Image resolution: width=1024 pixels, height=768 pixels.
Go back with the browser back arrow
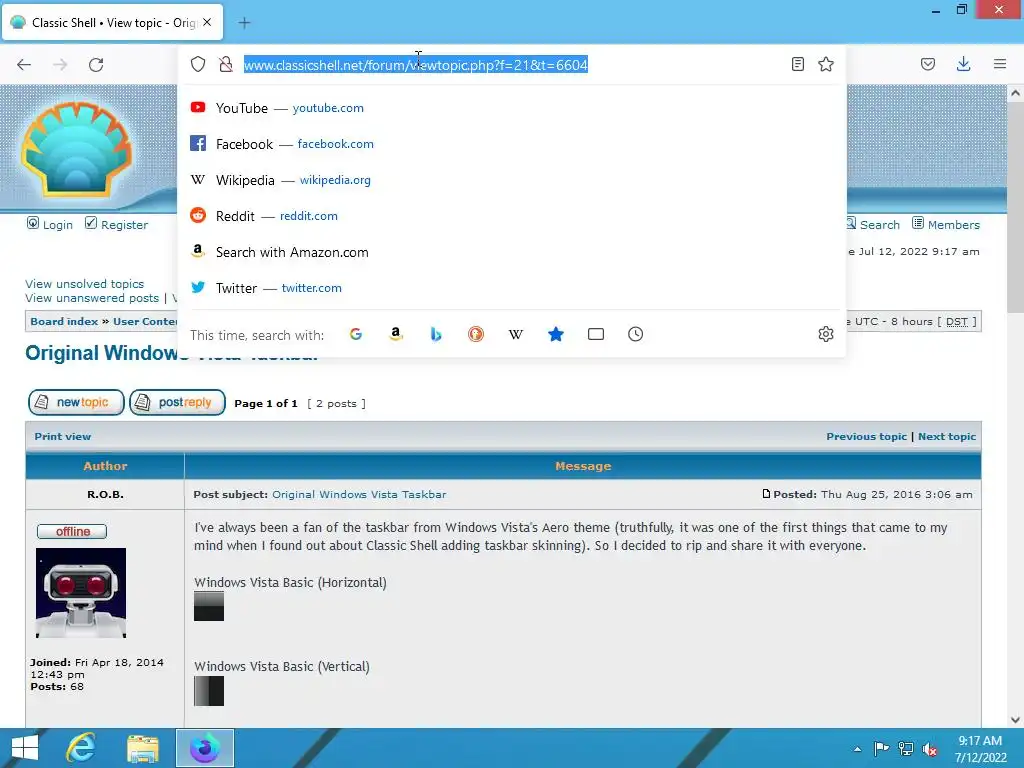point(24,64)
